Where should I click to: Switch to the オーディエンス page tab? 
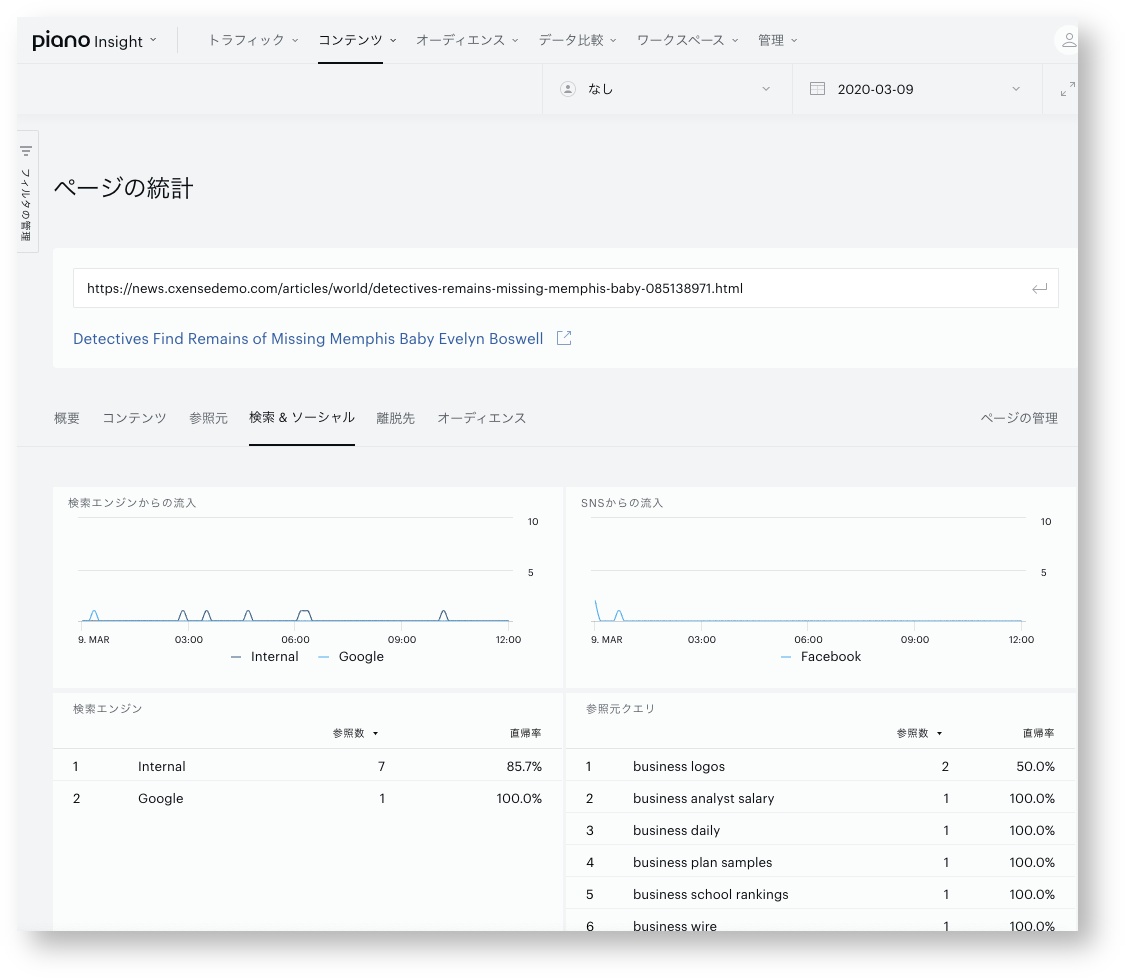click(x=482, y=418)
